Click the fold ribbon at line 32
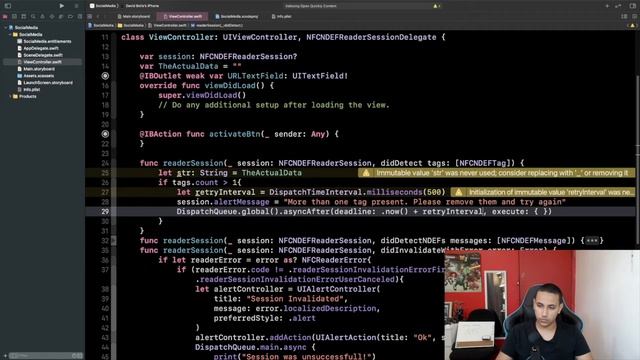Screen dimensions: 640x360 [113, 241]
